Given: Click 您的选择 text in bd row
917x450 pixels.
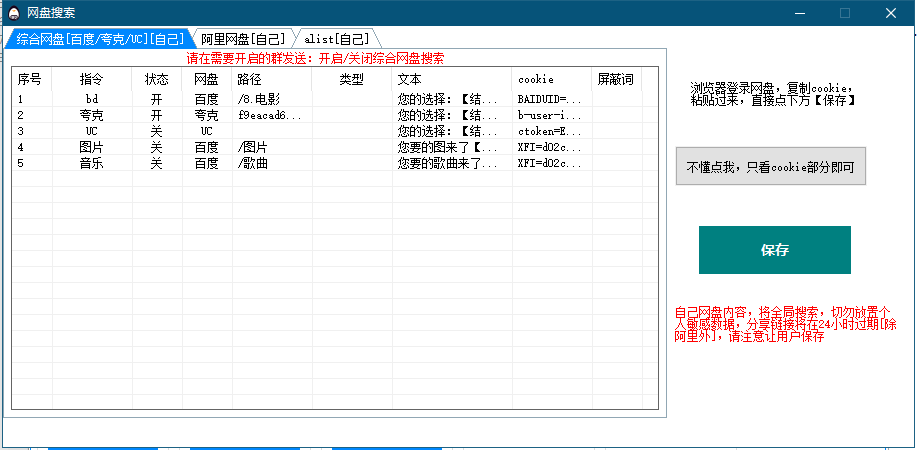Looking at the screenshot, I should tap(452, 99).
